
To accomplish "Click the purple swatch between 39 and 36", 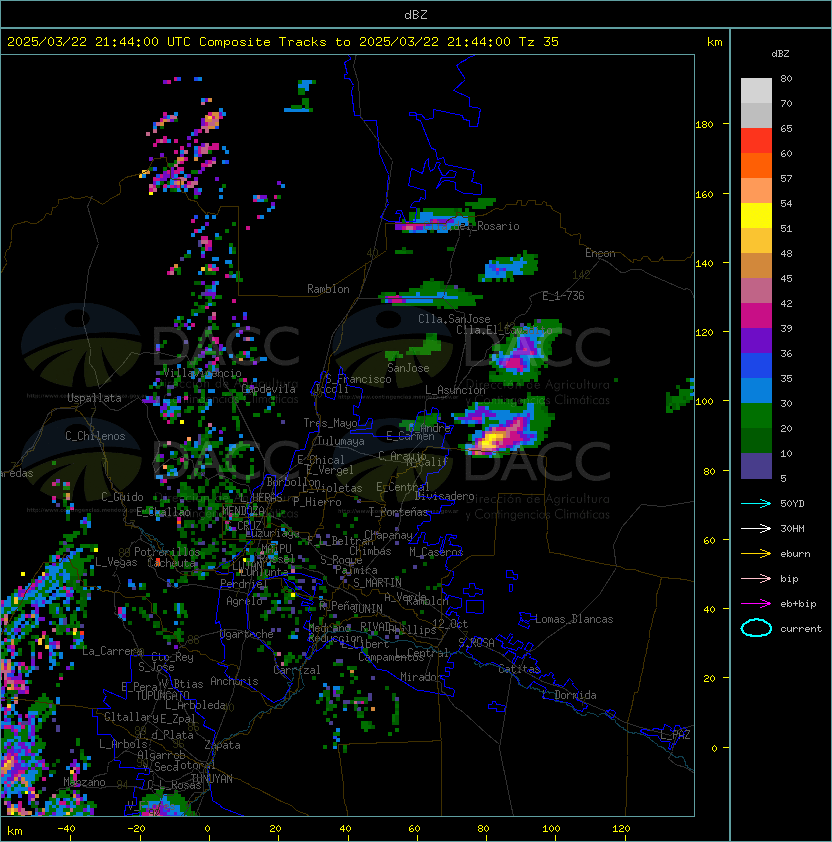I will pyautogui.click(x=756, y=340).
